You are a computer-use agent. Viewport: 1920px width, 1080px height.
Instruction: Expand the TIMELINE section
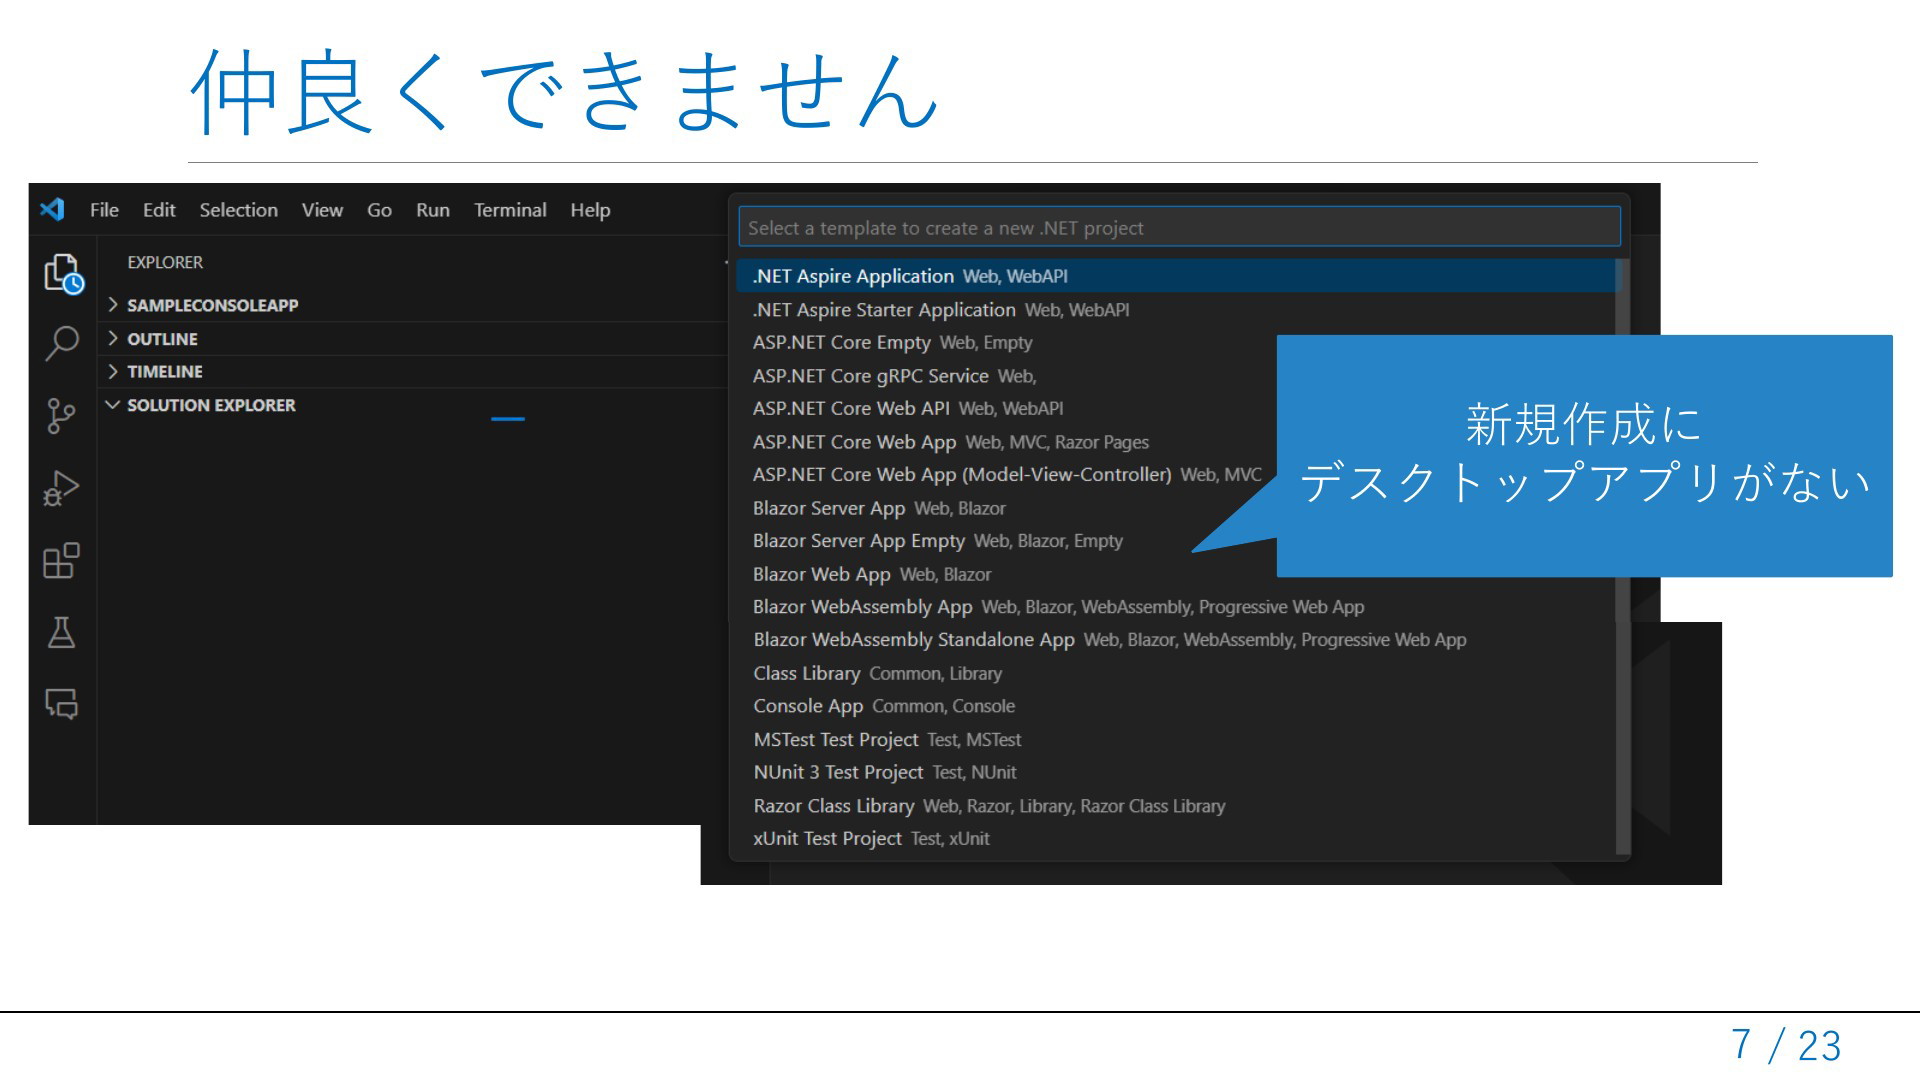pyautogui.click(x=164, y=371)
